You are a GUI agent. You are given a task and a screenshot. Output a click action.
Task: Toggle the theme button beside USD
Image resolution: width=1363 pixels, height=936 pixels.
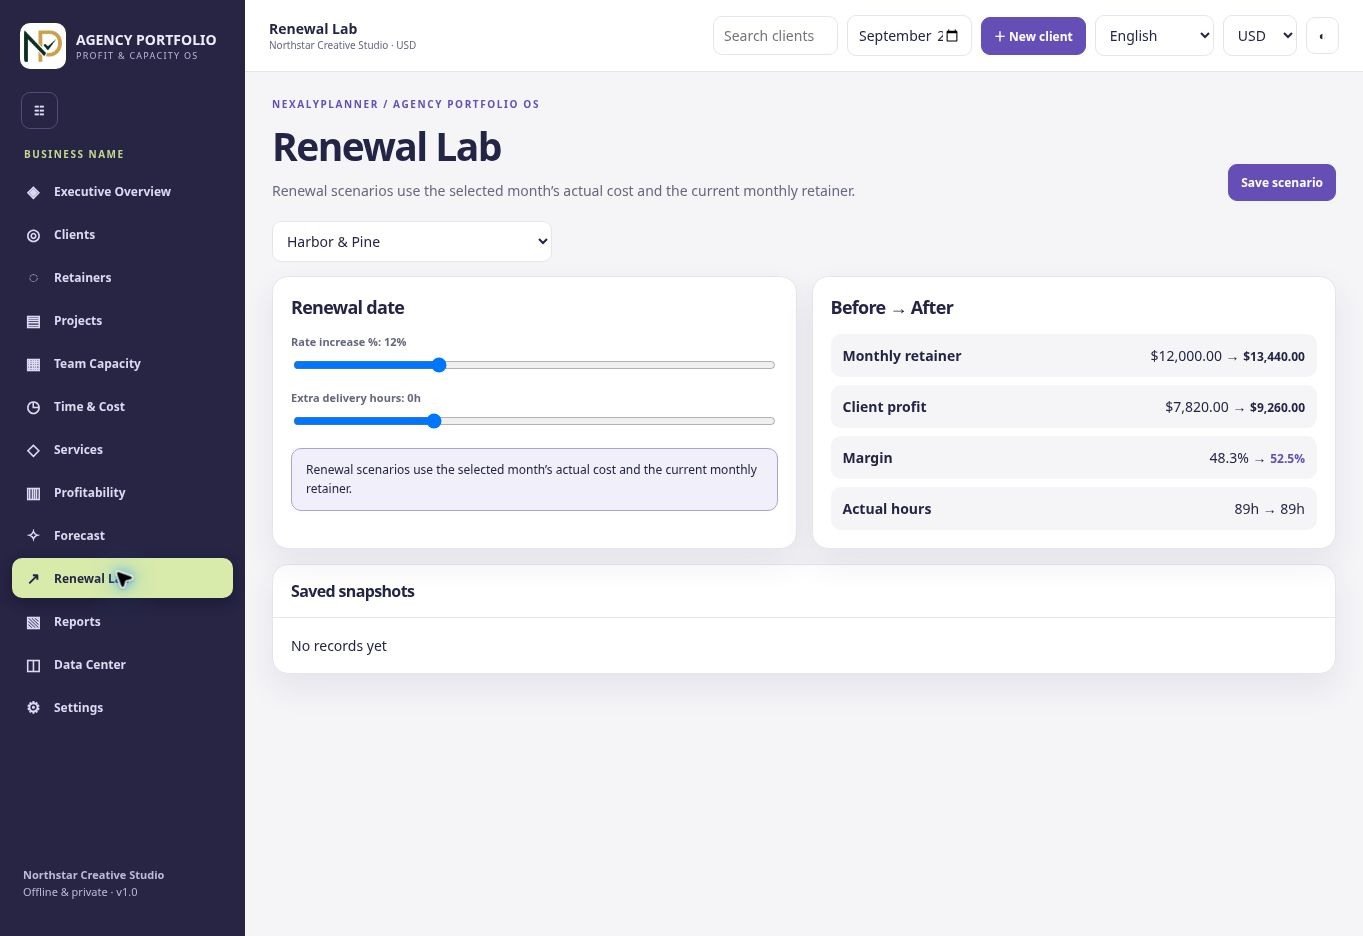(x=1322, y=36)
